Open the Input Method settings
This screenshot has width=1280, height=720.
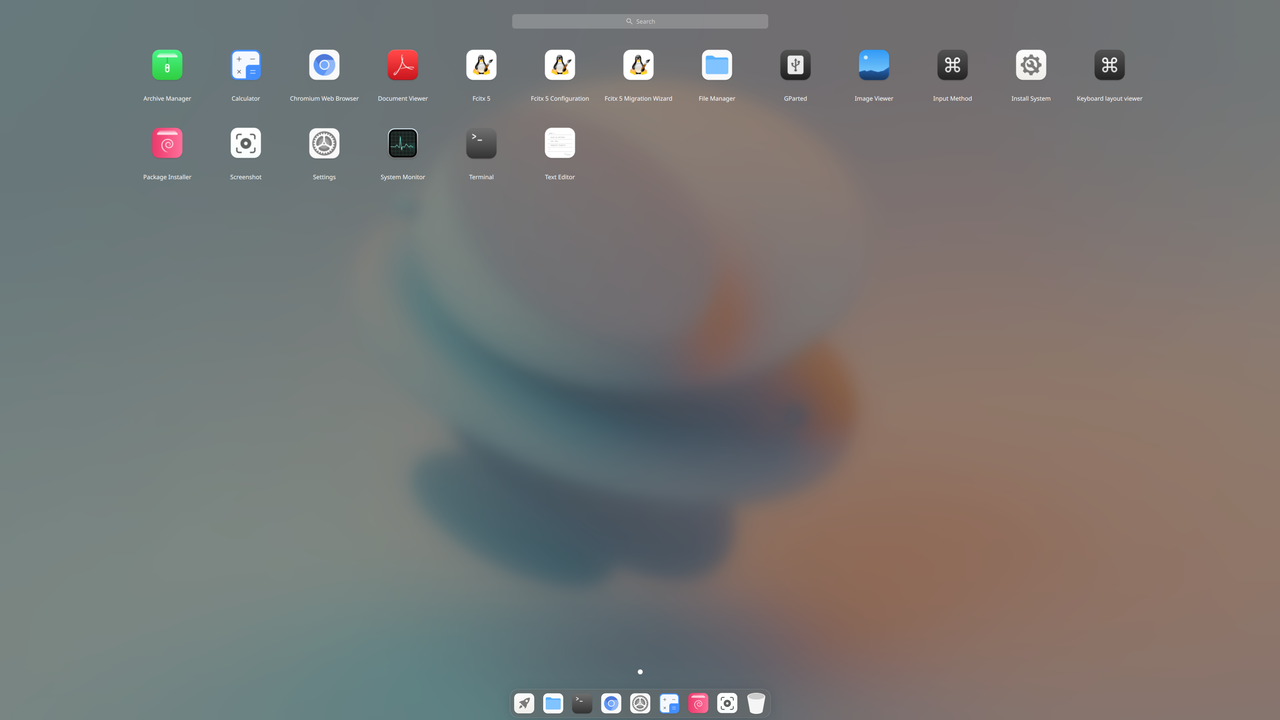952,64
